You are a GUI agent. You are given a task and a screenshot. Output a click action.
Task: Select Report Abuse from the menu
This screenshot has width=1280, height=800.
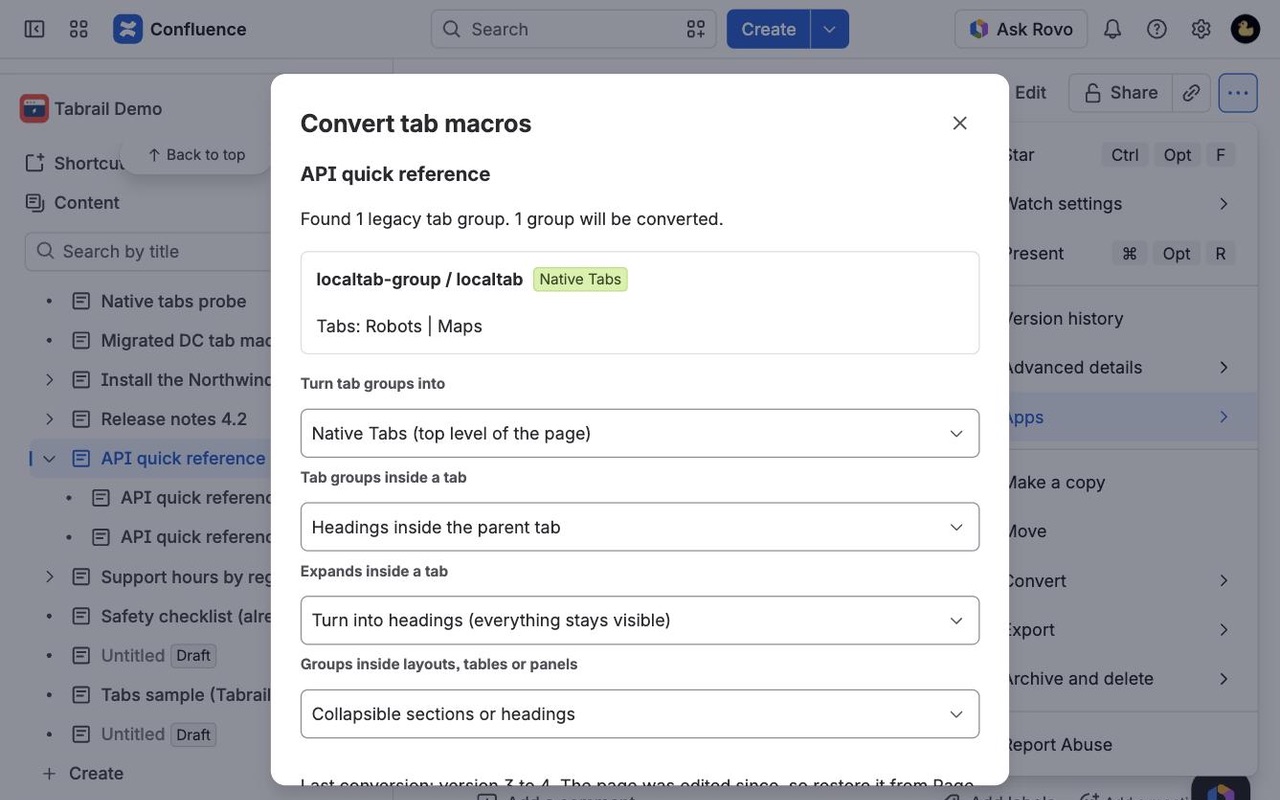click(1132, 744)
